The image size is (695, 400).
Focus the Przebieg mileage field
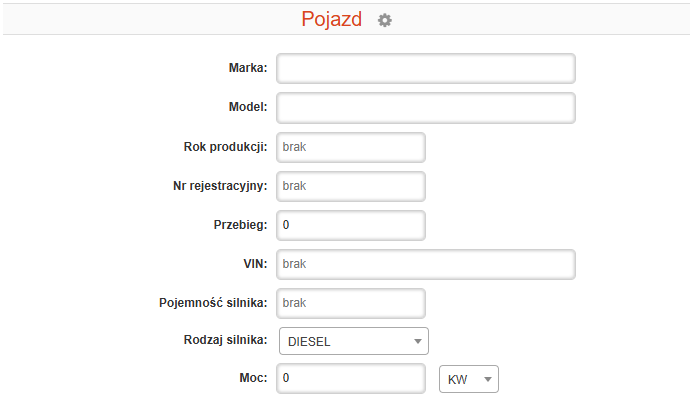351,225
